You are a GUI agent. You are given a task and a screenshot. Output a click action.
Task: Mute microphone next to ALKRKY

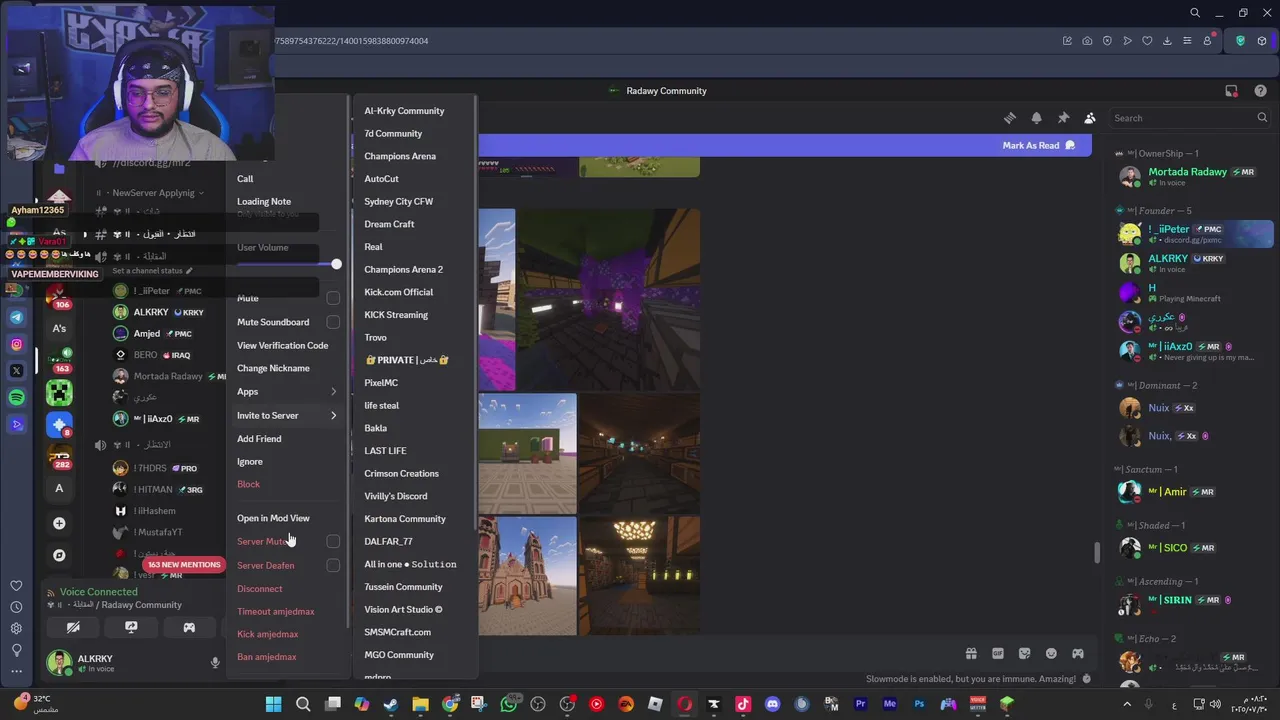(214, 663)
